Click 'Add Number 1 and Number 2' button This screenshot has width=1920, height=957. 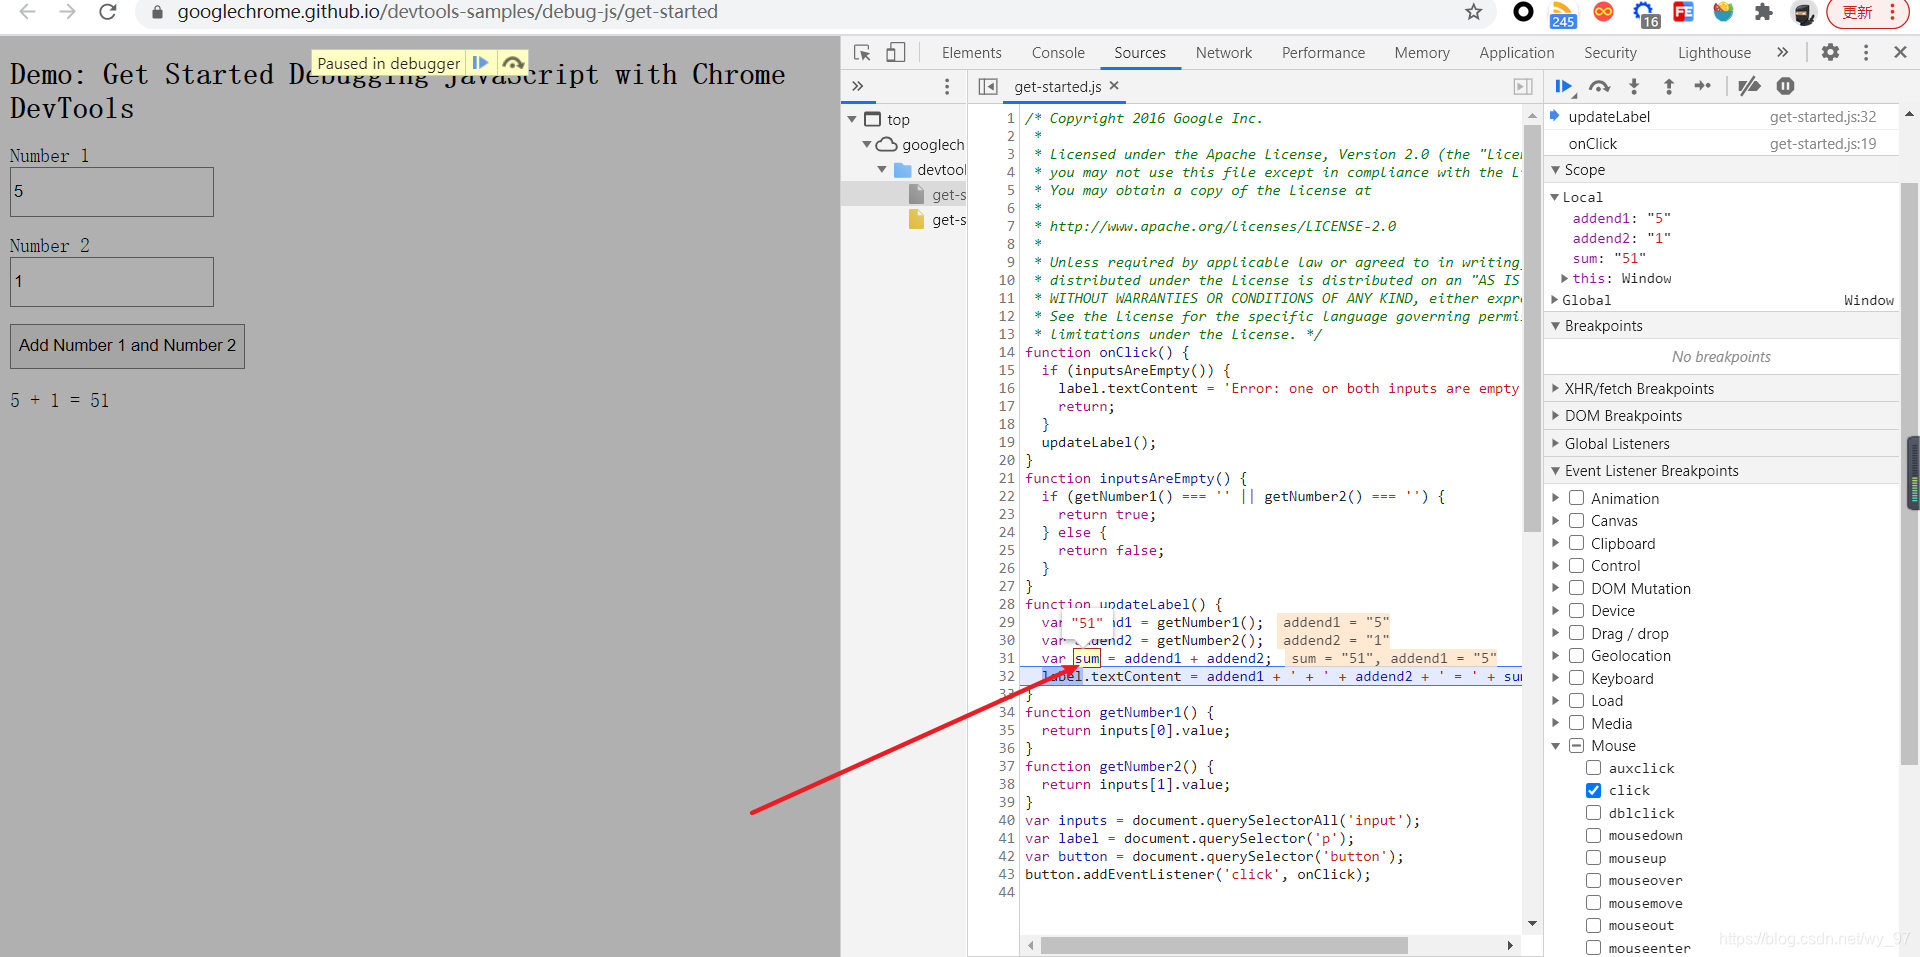127,346
